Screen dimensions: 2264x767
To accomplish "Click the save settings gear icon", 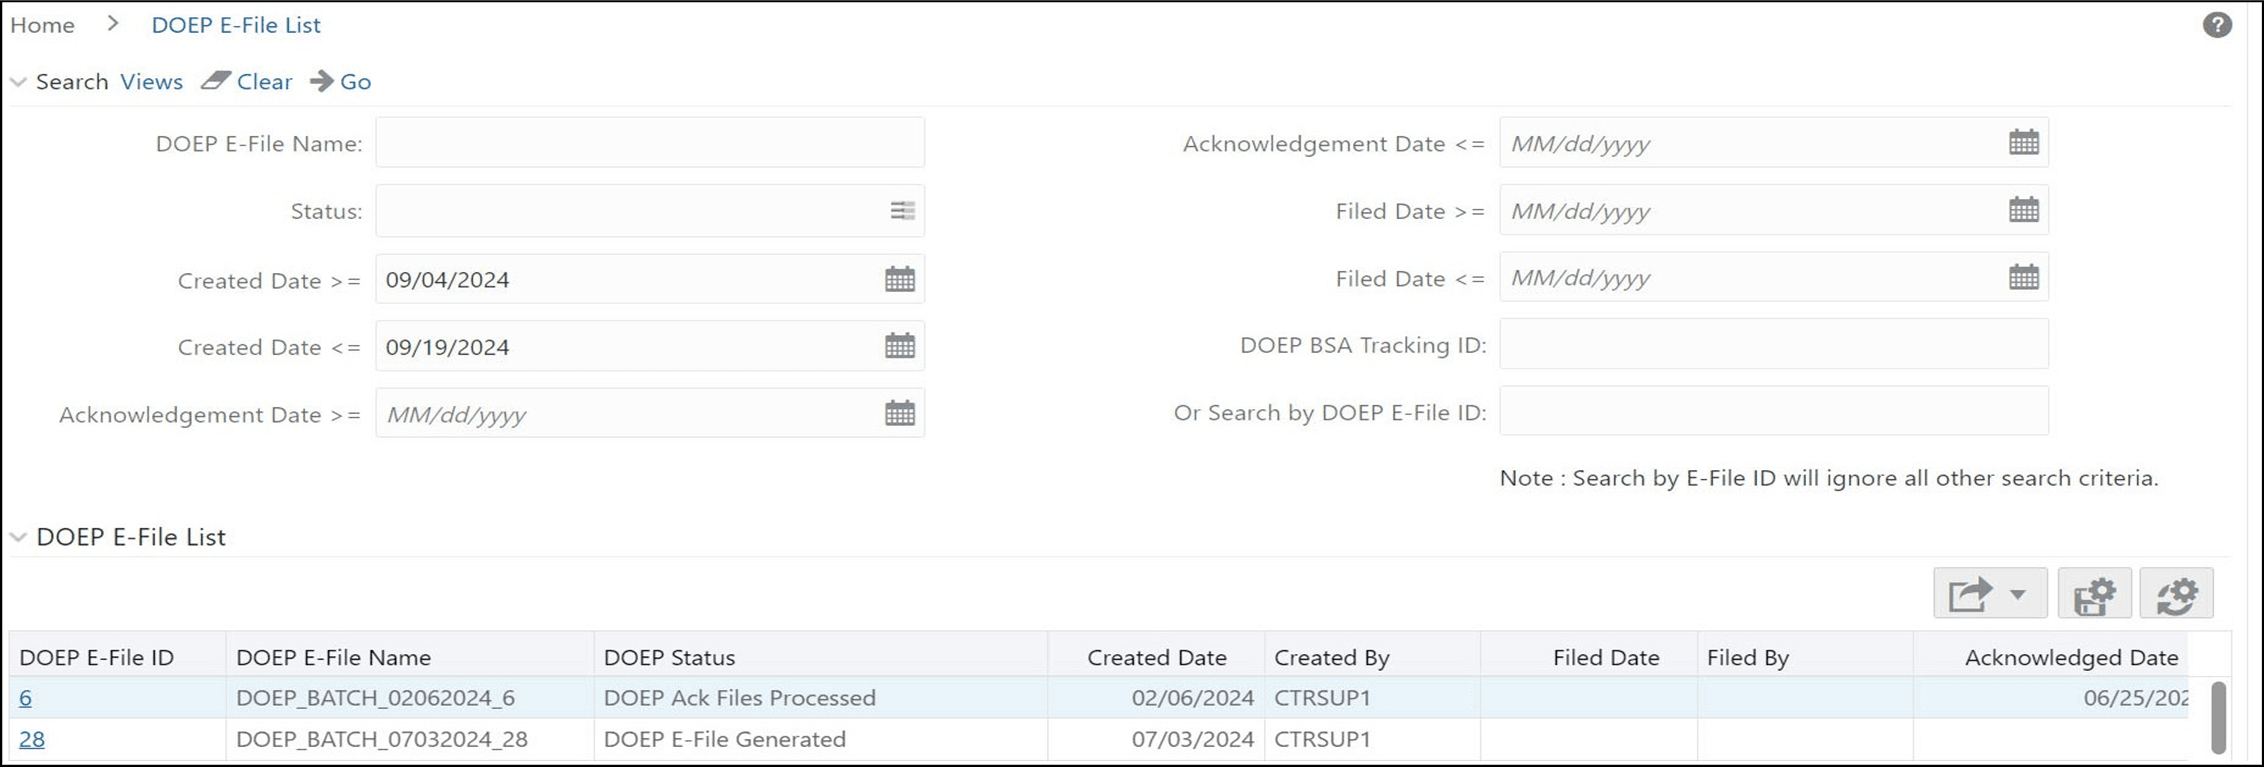I will [x=2095, y=594].
